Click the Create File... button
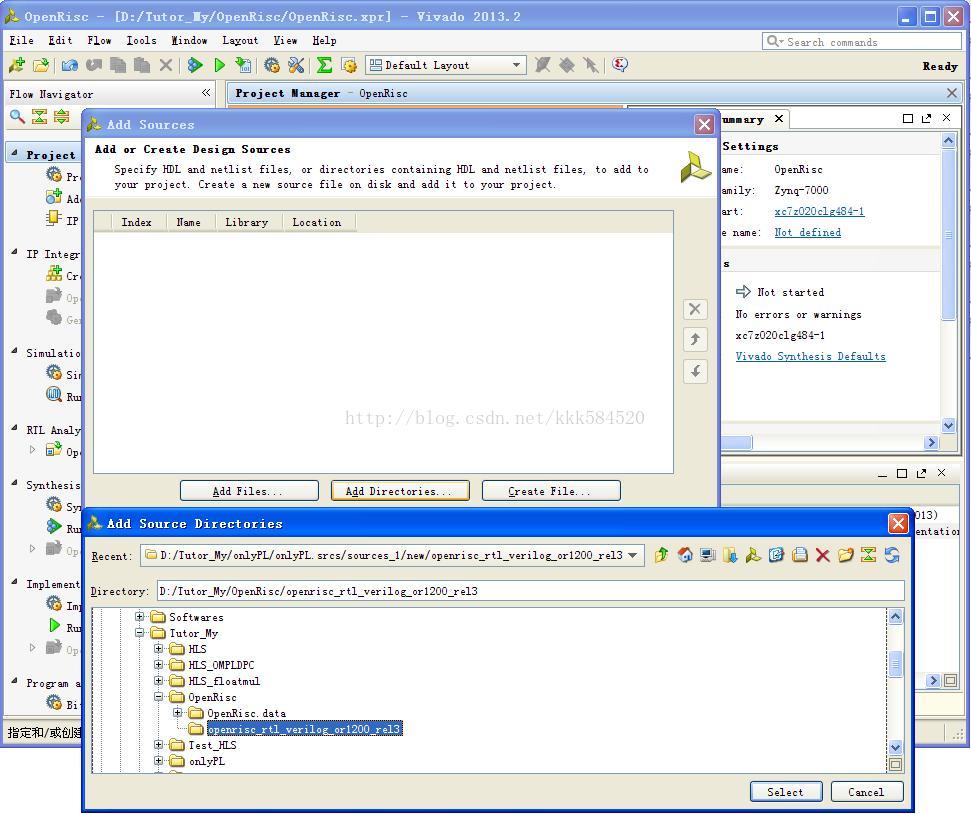 (x=551, y=491)
